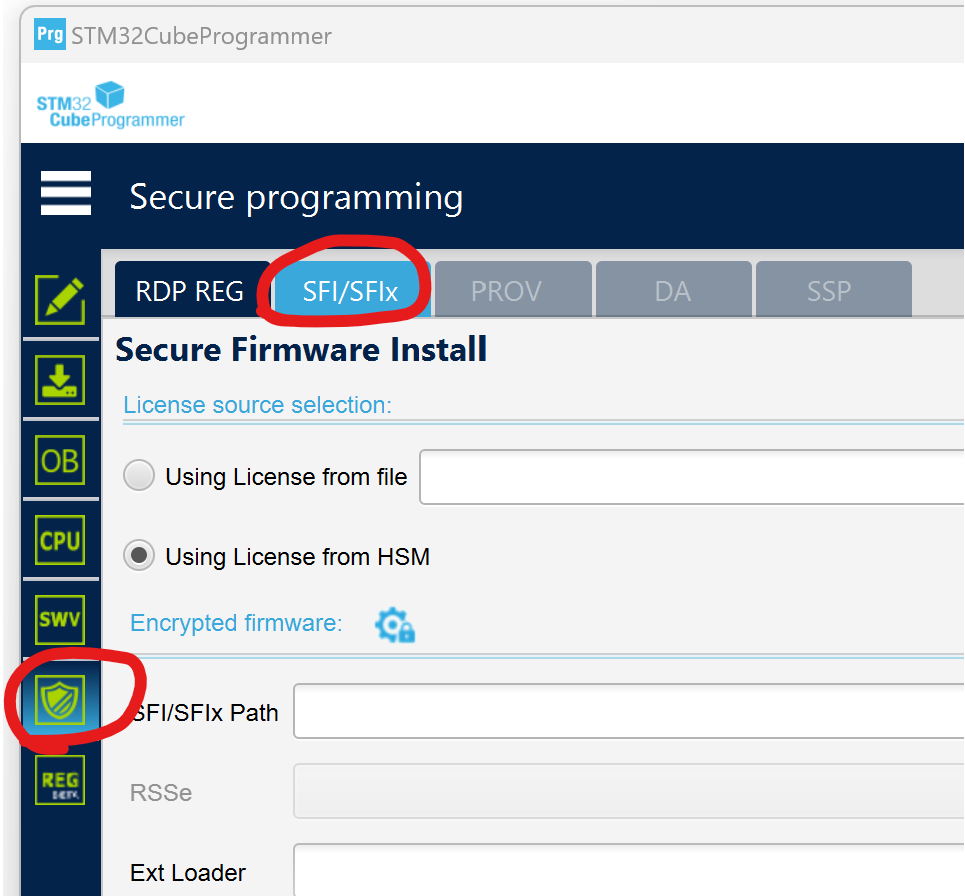Click the Ext Loader label
965x896 pixels.
click(188, 873)
